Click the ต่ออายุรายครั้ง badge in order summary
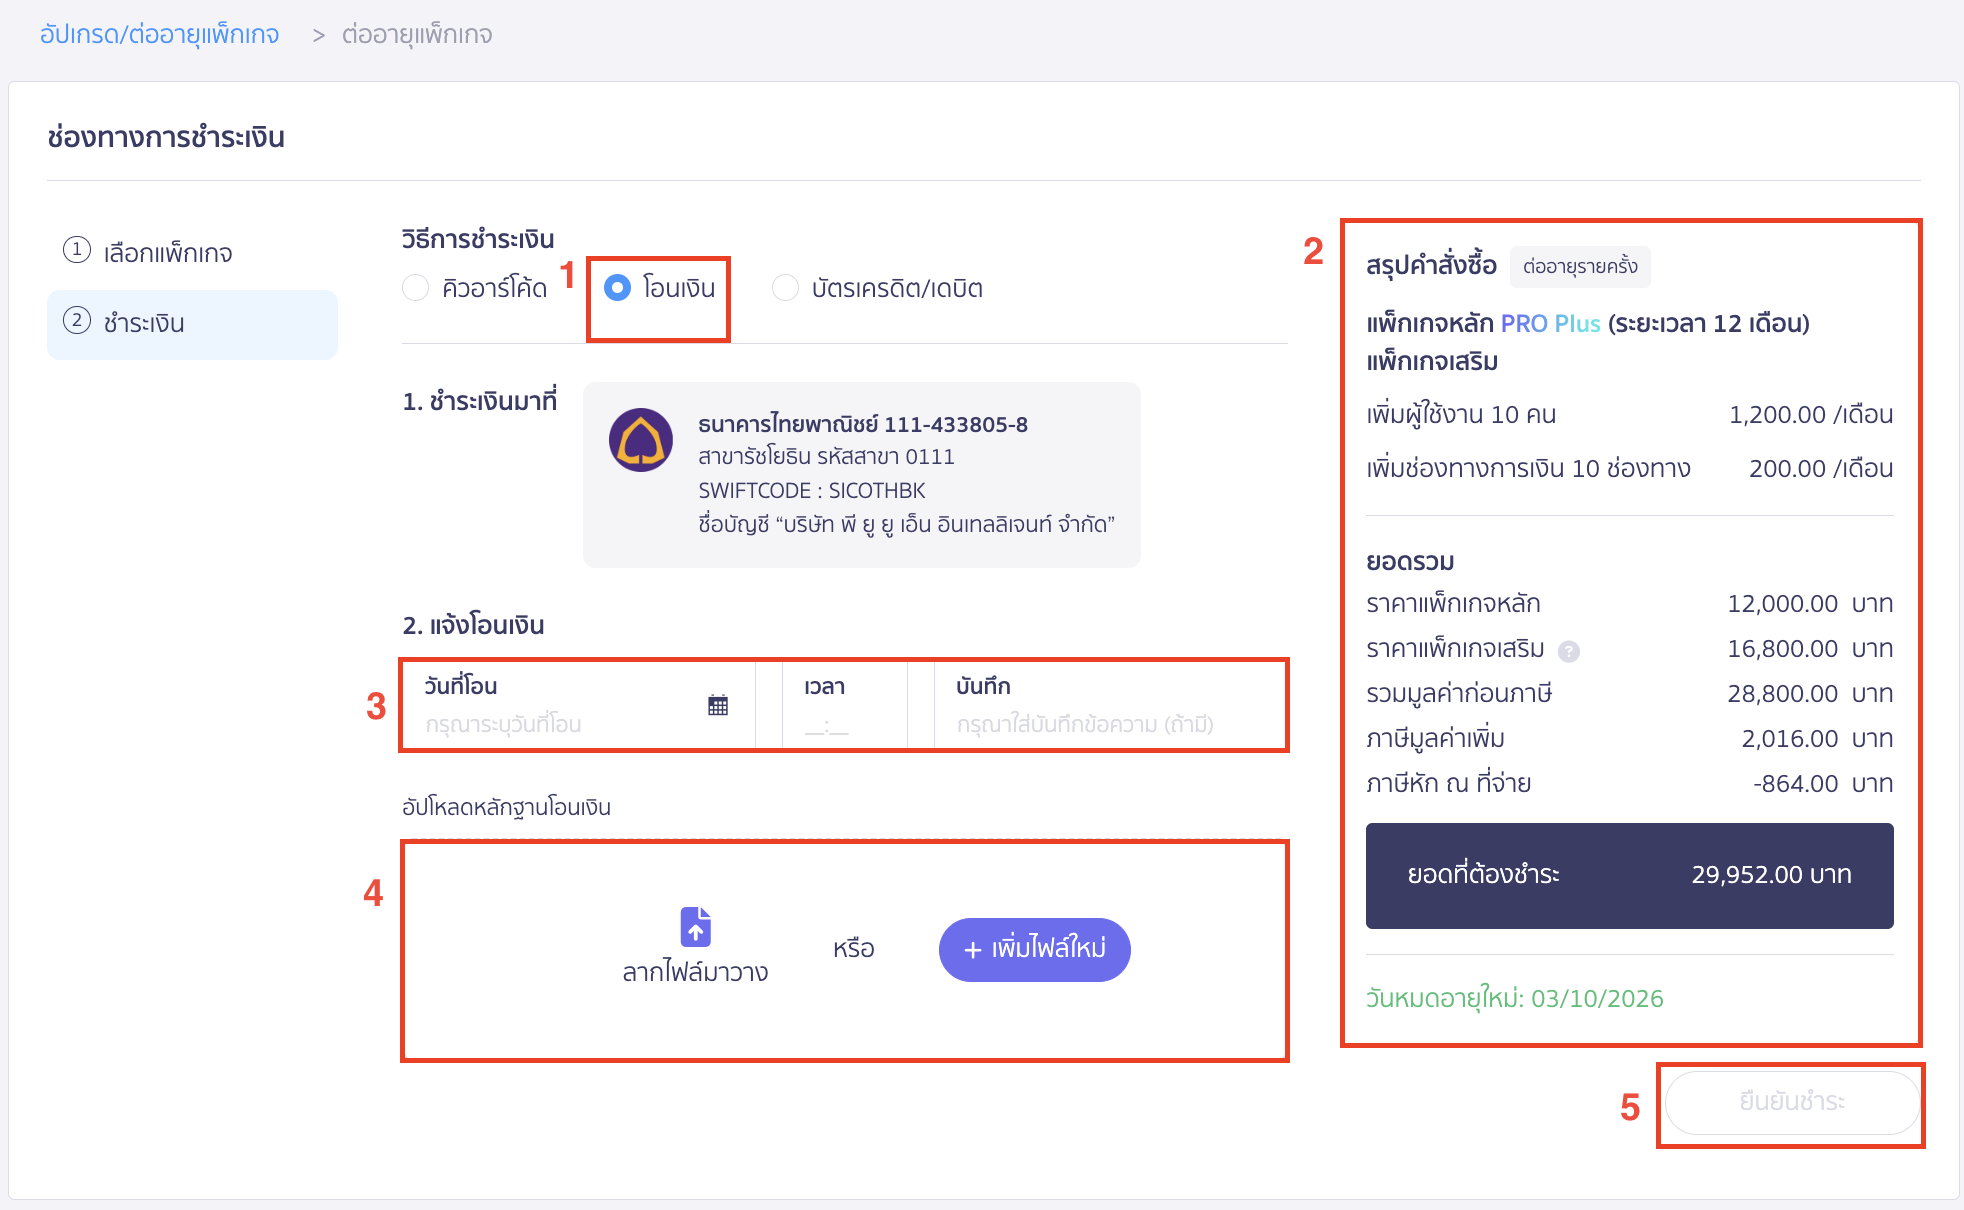Viewport: 1964px width, 1210px height. (1580, 267)
